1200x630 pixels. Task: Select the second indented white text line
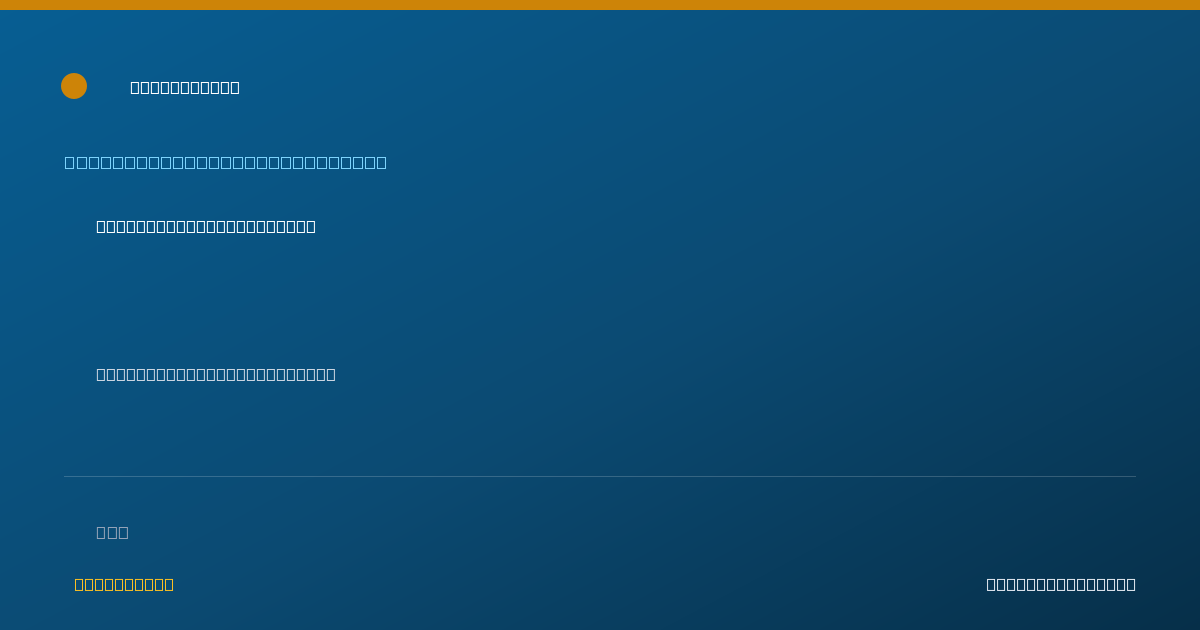(216, 374)
